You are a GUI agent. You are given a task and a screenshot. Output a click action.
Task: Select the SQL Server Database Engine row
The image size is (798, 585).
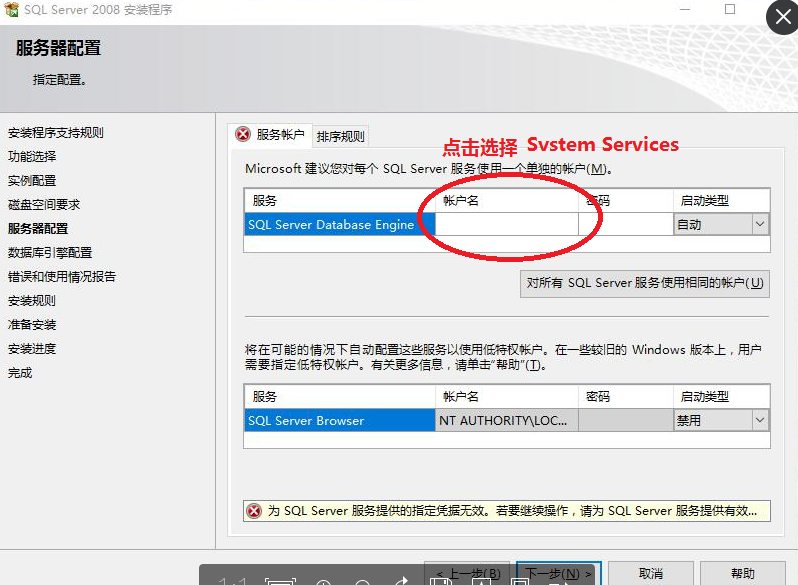[339, 225]
